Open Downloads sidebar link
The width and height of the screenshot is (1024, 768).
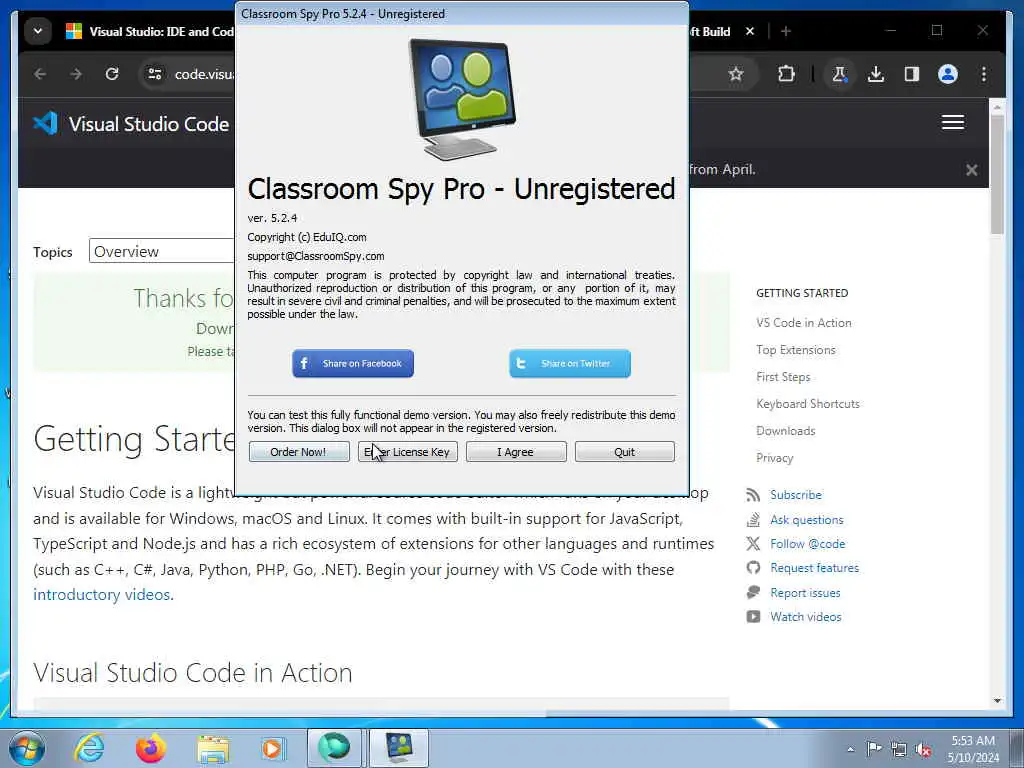pos(786,431)
